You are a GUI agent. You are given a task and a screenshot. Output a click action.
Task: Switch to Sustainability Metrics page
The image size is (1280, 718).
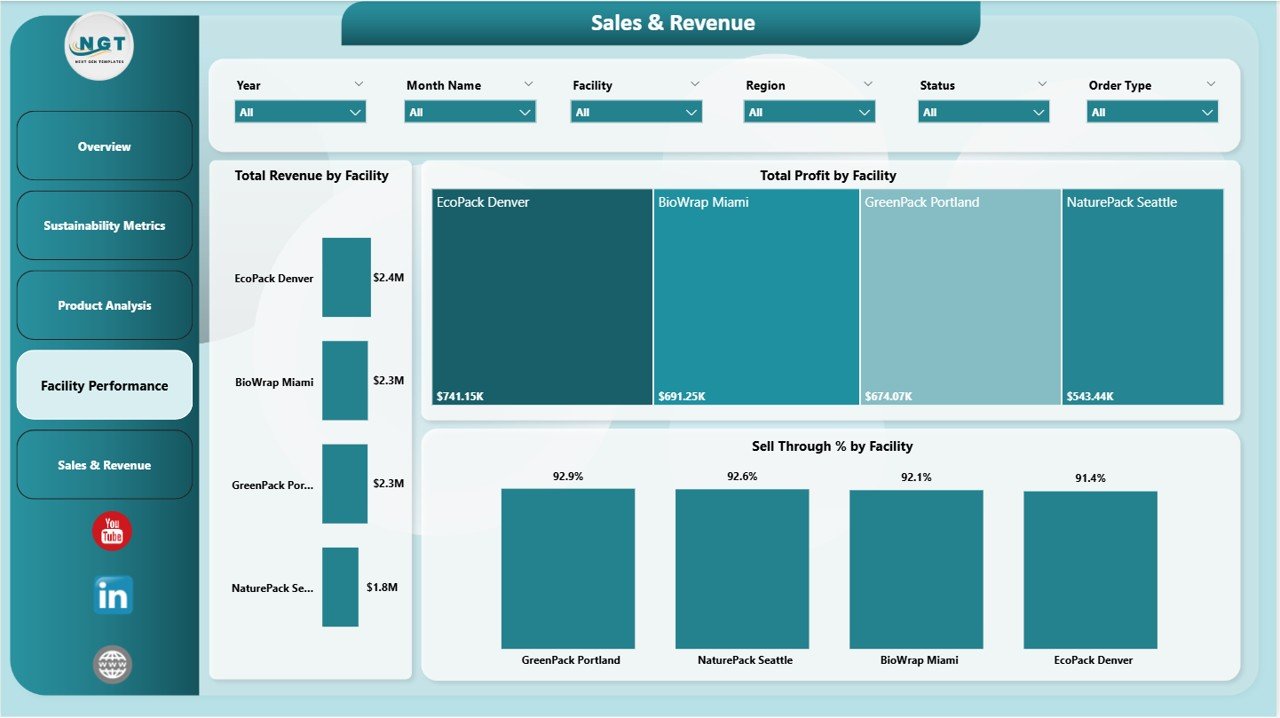[x=104, y=226]
